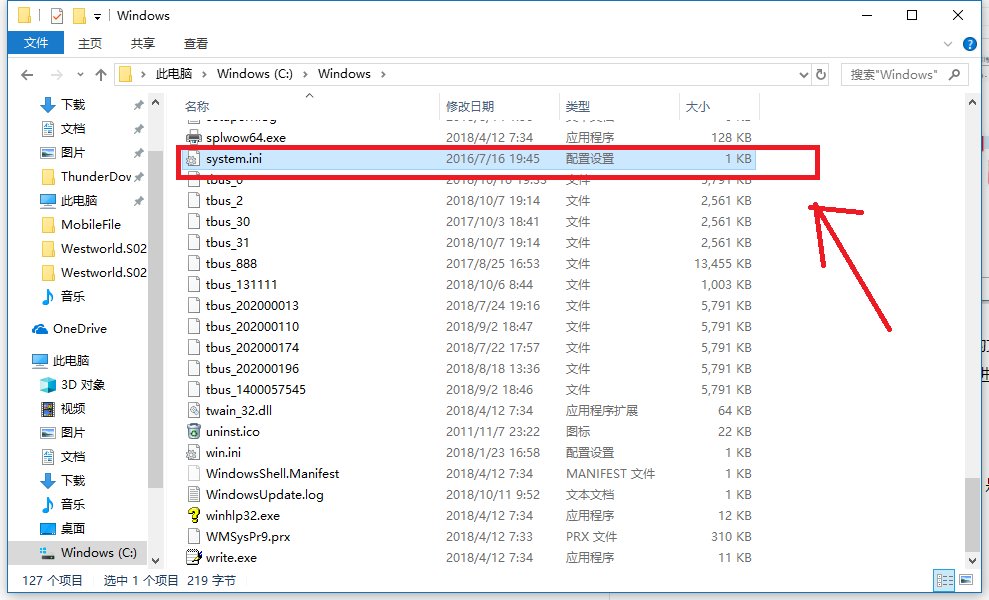This screenshot has width=989, height=600.
Task: Navigate up one folder level
Action: pos(103,73)
